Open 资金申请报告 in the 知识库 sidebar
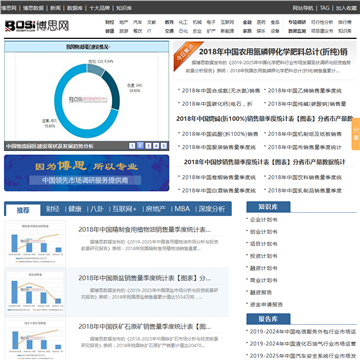 266,304
